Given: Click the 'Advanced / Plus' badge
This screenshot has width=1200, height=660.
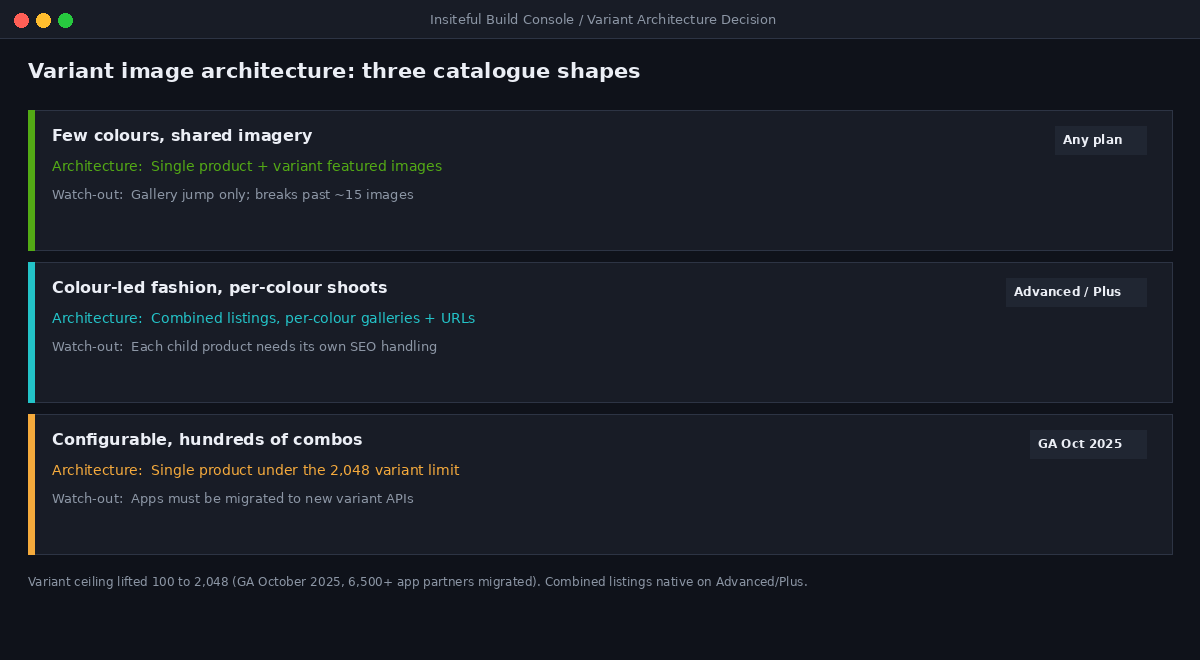Looking at the screenshot, I should (x=1076, y=292).
